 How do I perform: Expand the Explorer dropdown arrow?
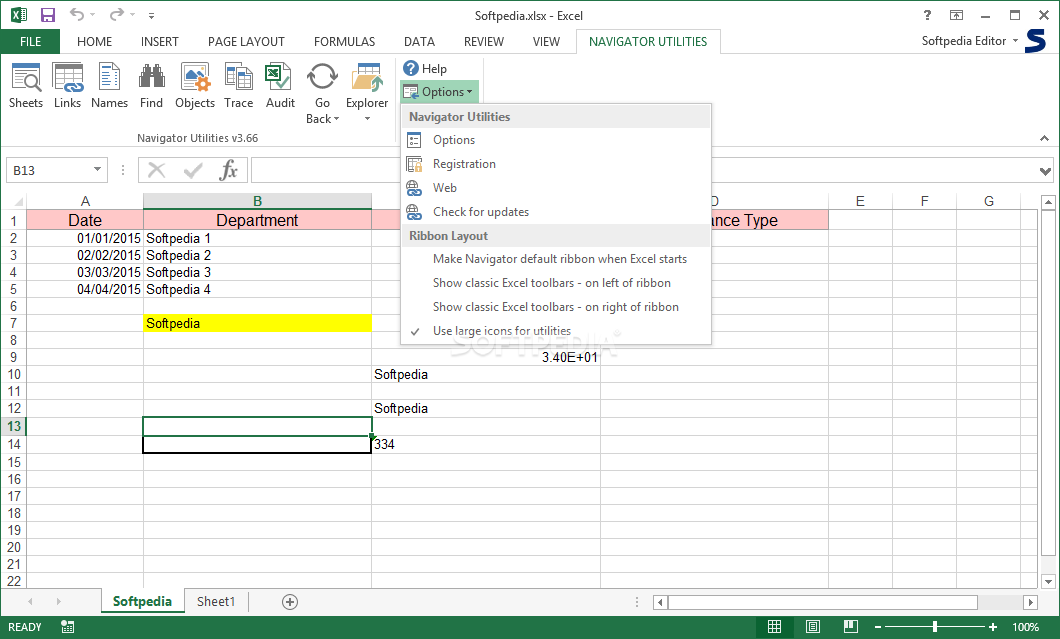367,119
